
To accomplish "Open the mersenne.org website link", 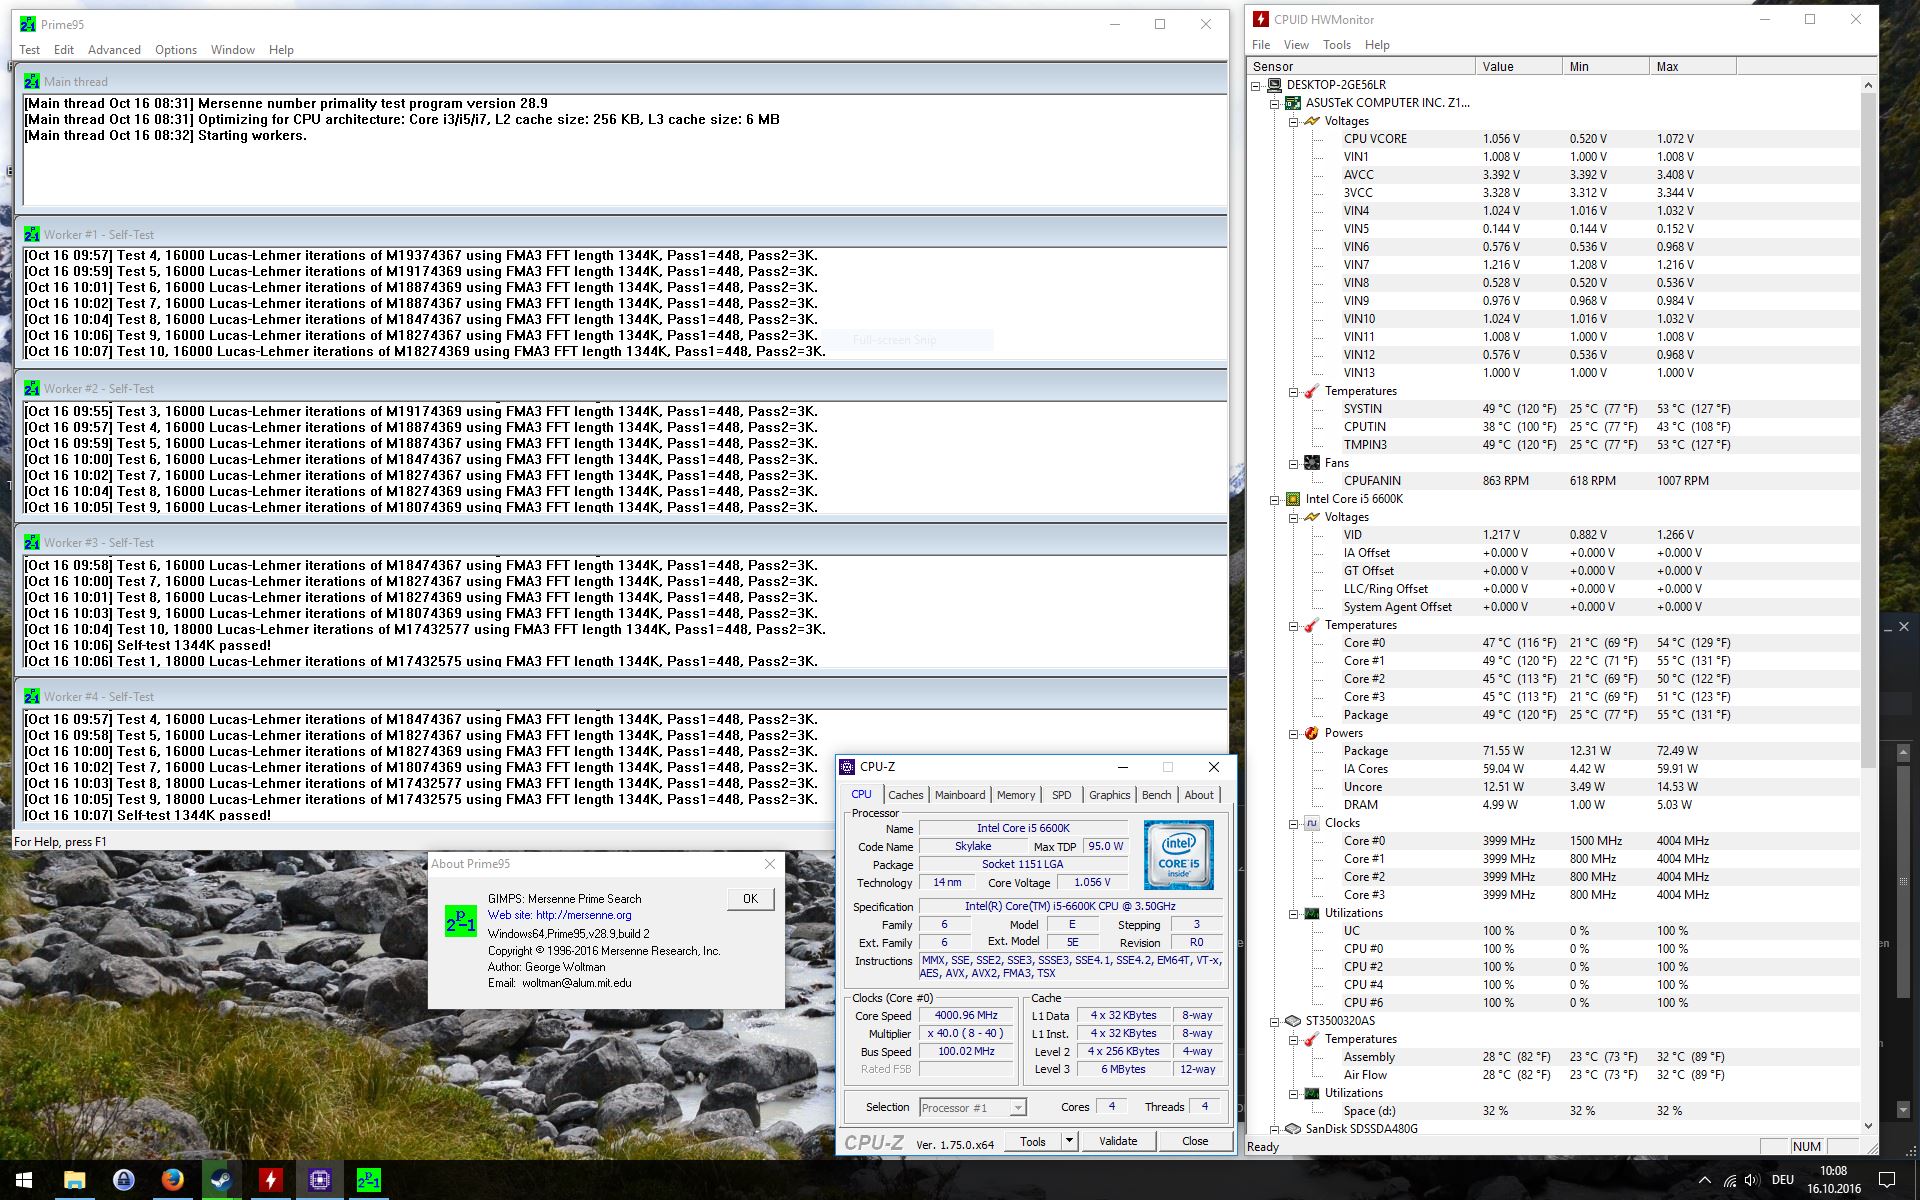I will point(583,915).
